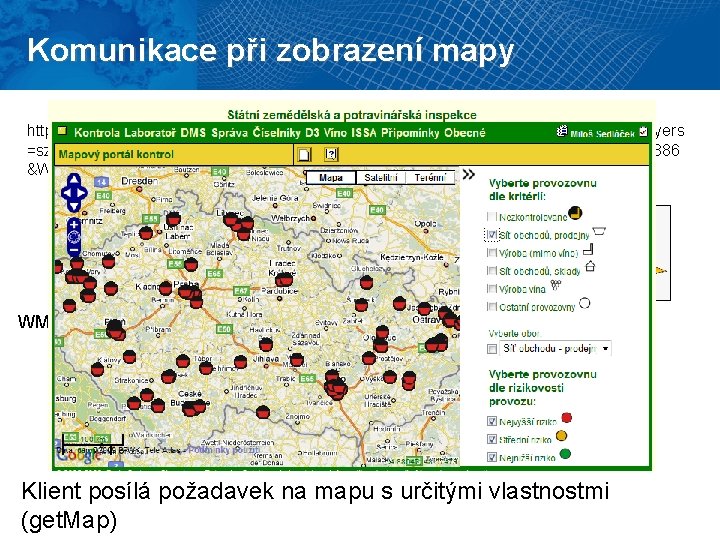
Task: Click the red marker near Ústí nad Labem
Action: click(173, 219)
